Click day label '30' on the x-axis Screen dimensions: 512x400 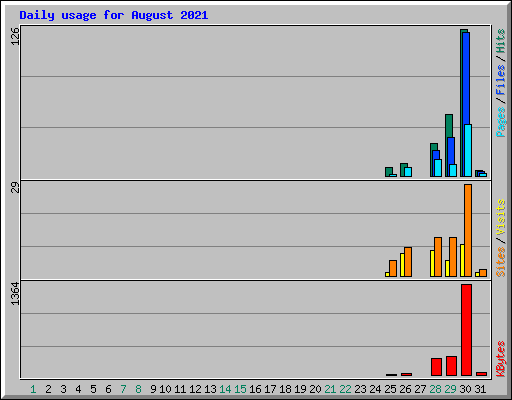(465, 389)
